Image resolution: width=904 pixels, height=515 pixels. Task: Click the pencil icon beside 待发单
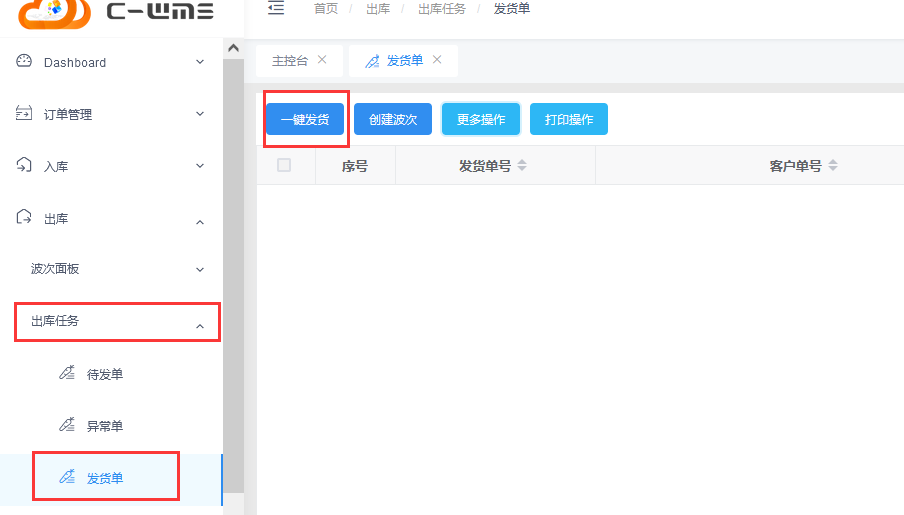pos(67,373)
